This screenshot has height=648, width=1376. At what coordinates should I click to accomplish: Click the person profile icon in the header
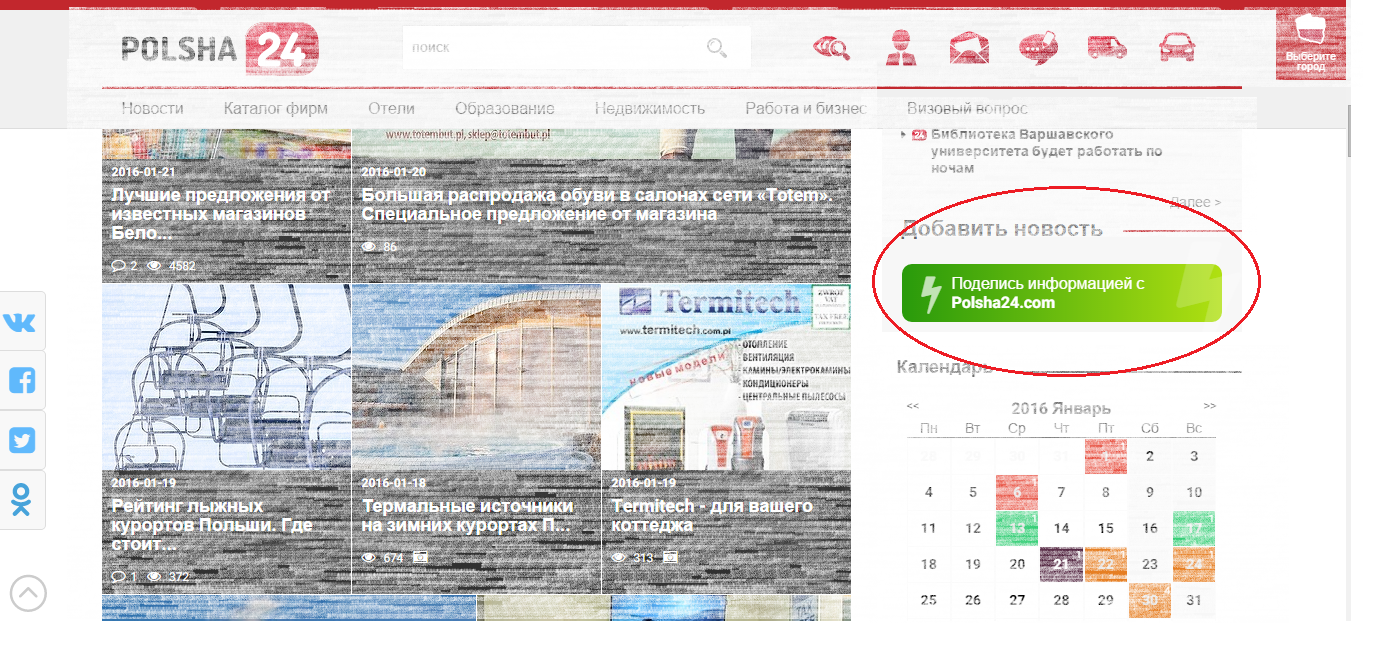[901, 48]
